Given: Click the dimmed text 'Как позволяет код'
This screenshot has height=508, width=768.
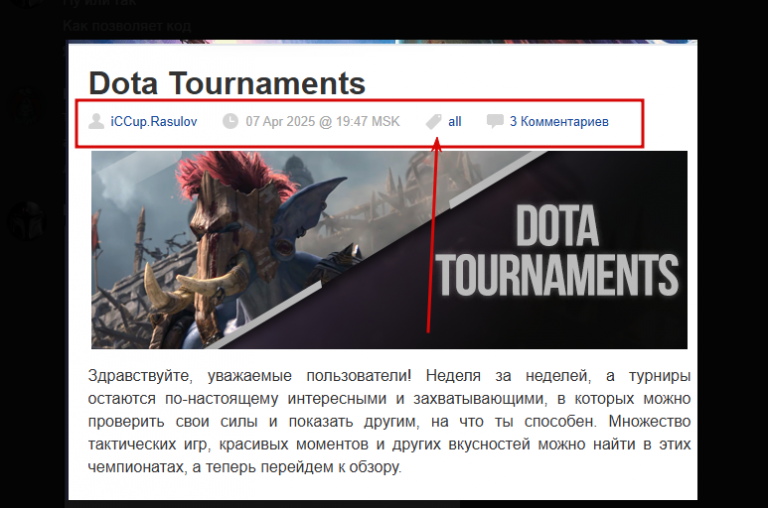Looking at the screenshot, I should (127, 25).
